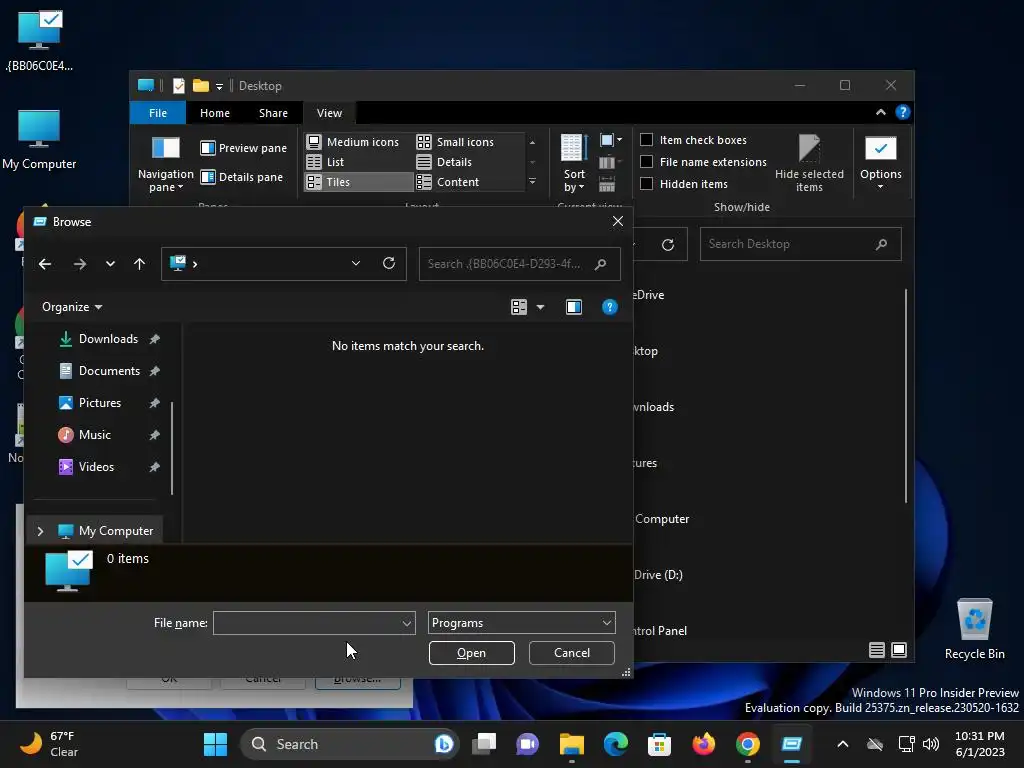Open Google Chrome from taskbar
This screenshot has height=768, width=1024.
pos(748,744)
